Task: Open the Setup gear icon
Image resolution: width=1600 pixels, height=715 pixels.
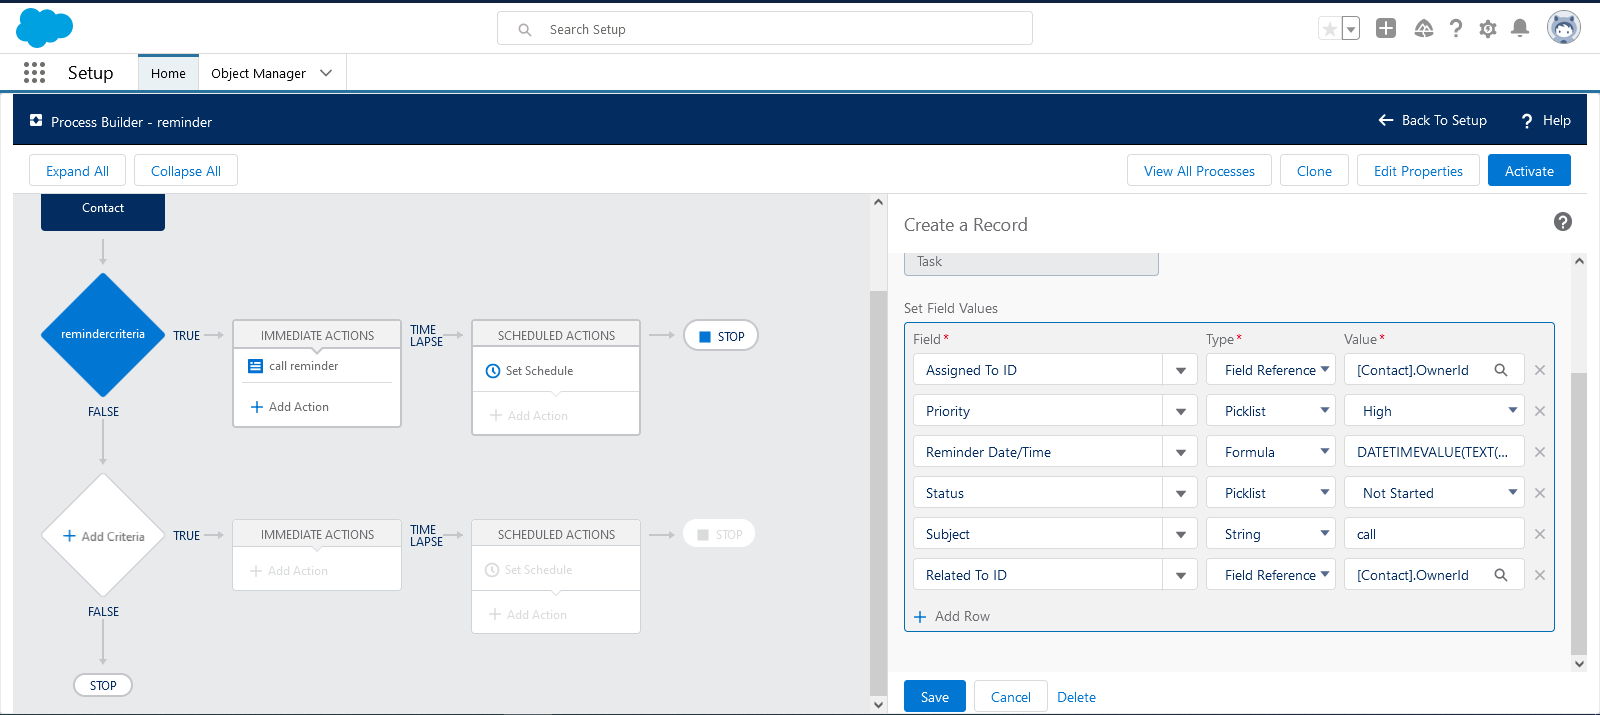Action: (1488, 29)
